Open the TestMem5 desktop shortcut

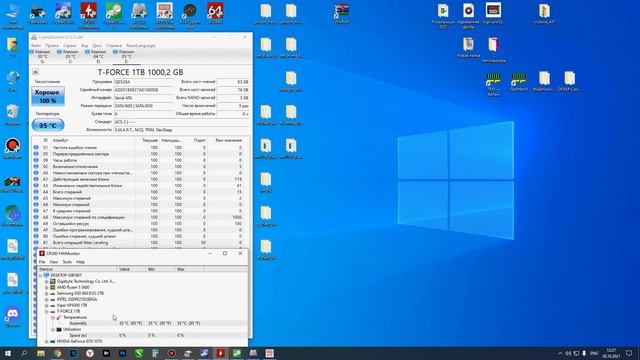point(519,82)
